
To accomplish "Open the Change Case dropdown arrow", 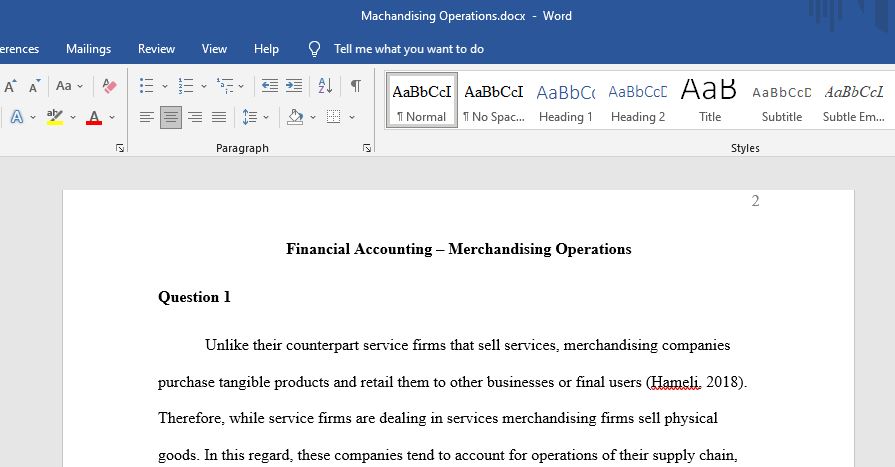I will tap(80, 87).
